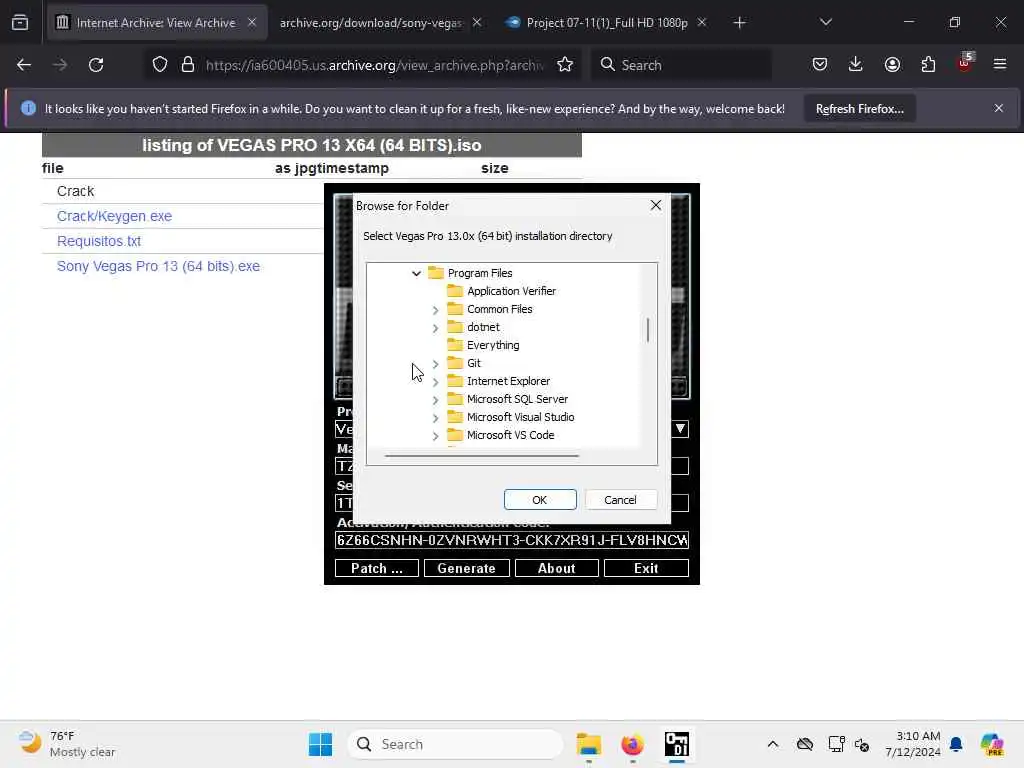Viewport: 1024px width, 768px height.
Task: Bookmark this page with the star icon
Action: 565,65
